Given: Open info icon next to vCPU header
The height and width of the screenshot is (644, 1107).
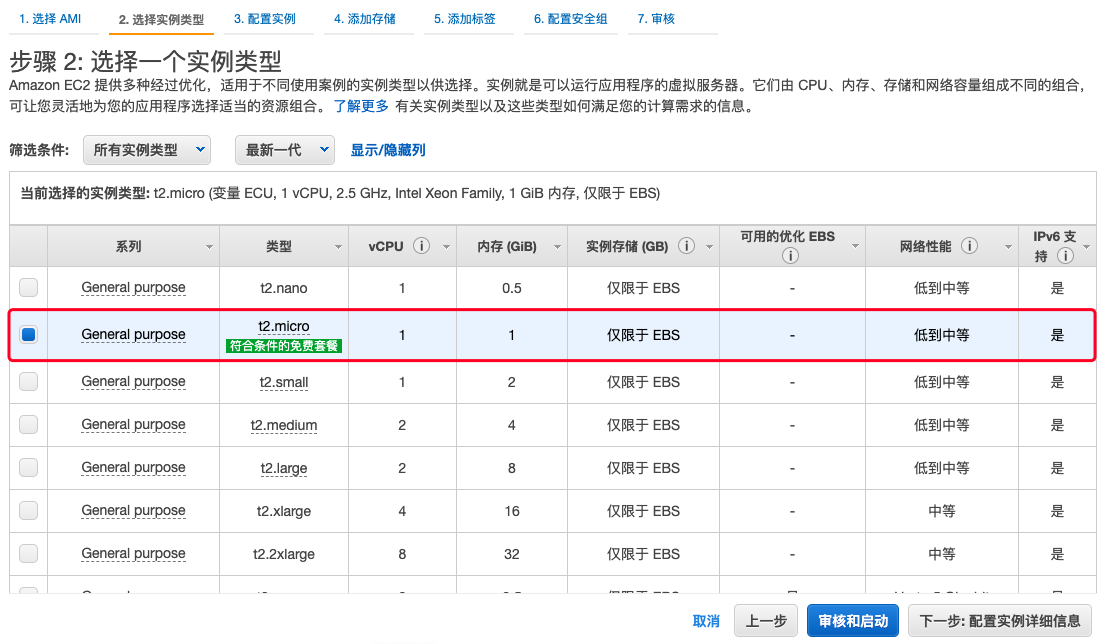Looking at the screenshot, I should point(421,246).
